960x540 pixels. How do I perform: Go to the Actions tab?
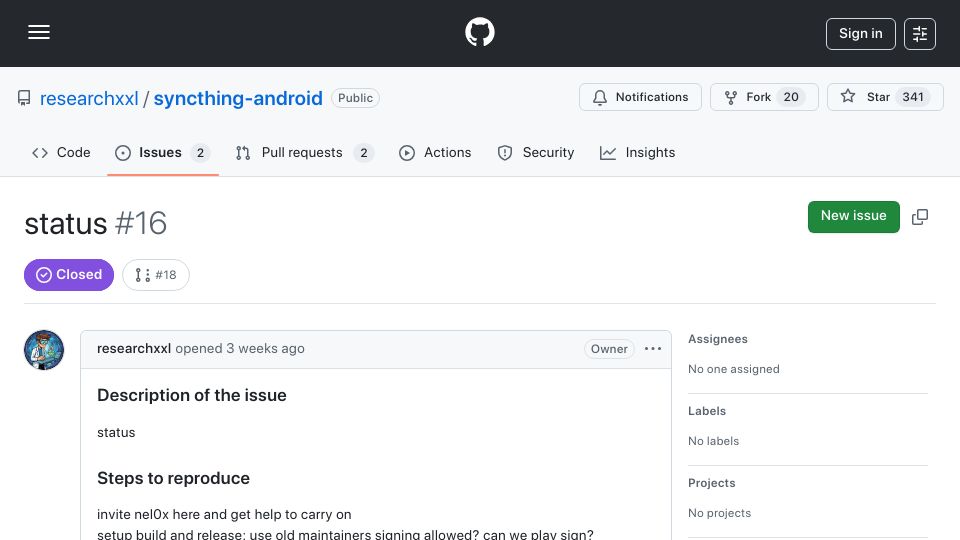(x=435, y=152)
